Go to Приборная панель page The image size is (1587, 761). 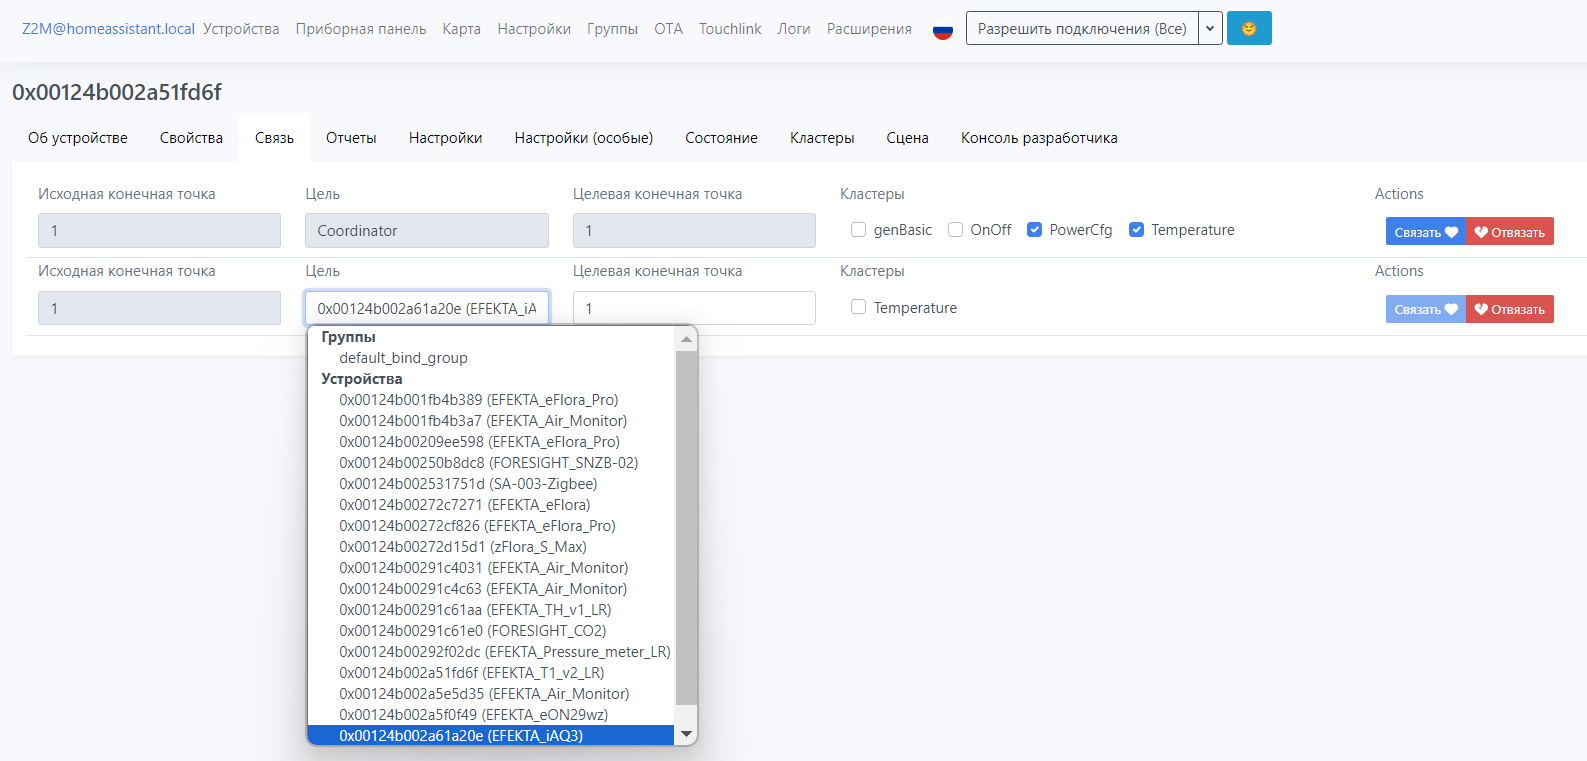coord(361,29)
